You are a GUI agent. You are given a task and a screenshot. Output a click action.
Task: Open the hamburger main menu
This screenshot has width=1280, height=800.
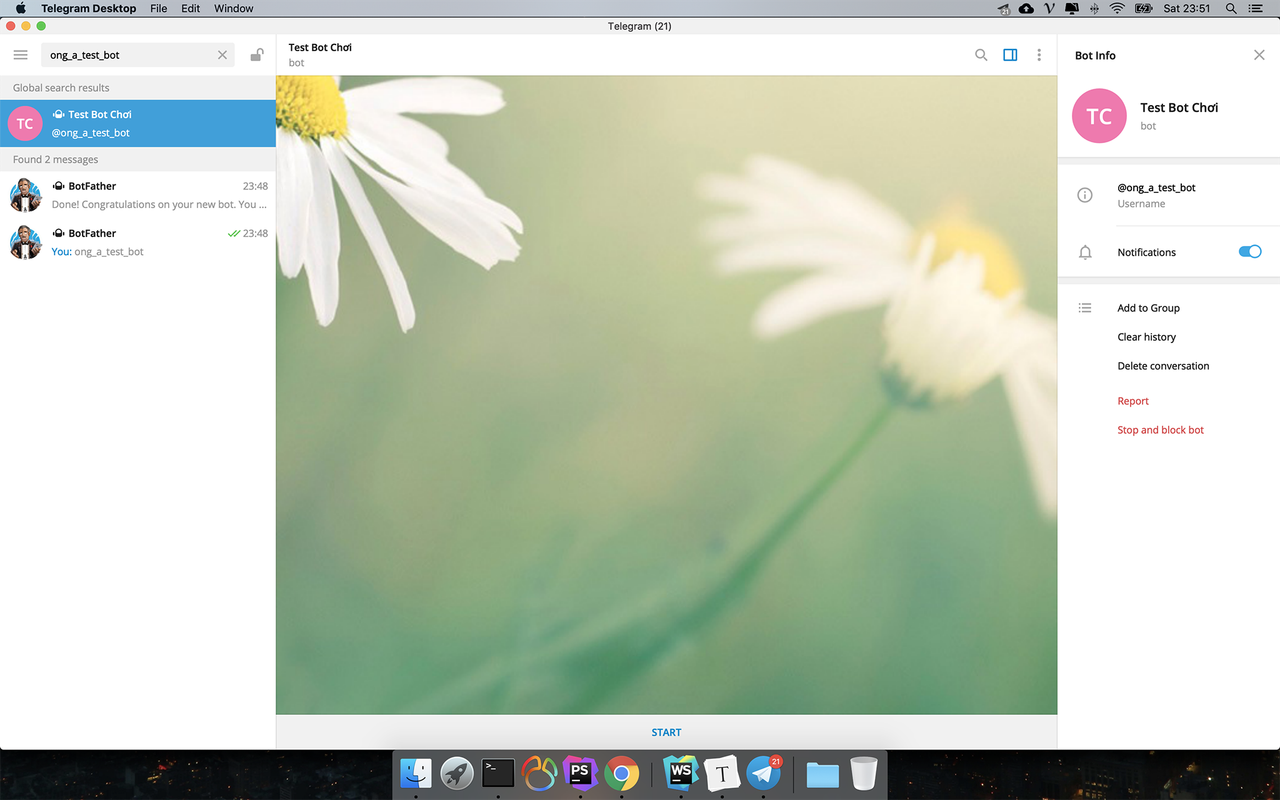tap(20, 55)
